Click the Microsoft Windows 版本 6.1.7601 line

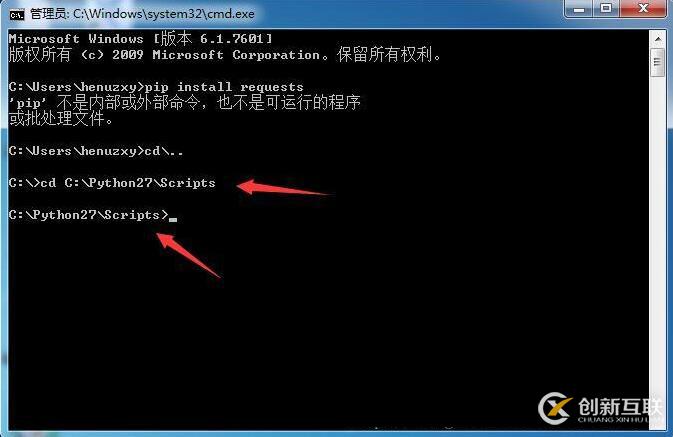(x=140, y=39)
